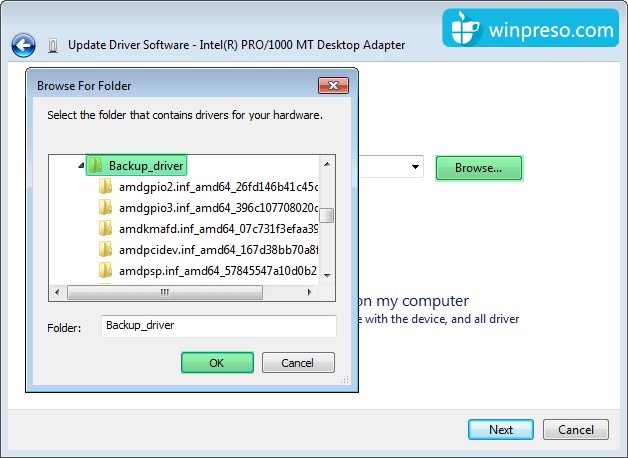The height and width of the screenshot is (458, 628).
Task: Click the Browse dialog resize grip
Action: click(x=345, y=380)
